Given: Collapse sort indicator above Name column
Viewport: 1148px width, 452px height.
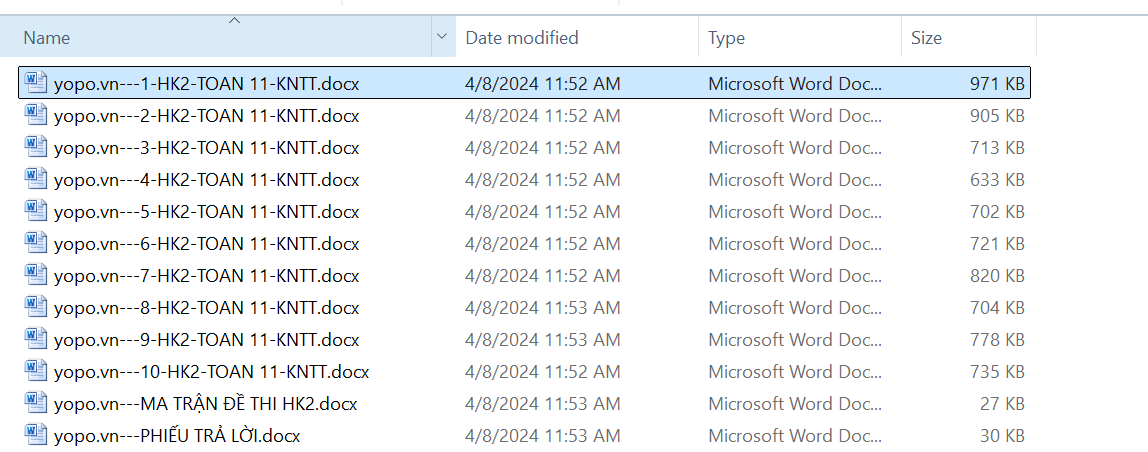Looking at the screenshot, I should coord(234,20).
